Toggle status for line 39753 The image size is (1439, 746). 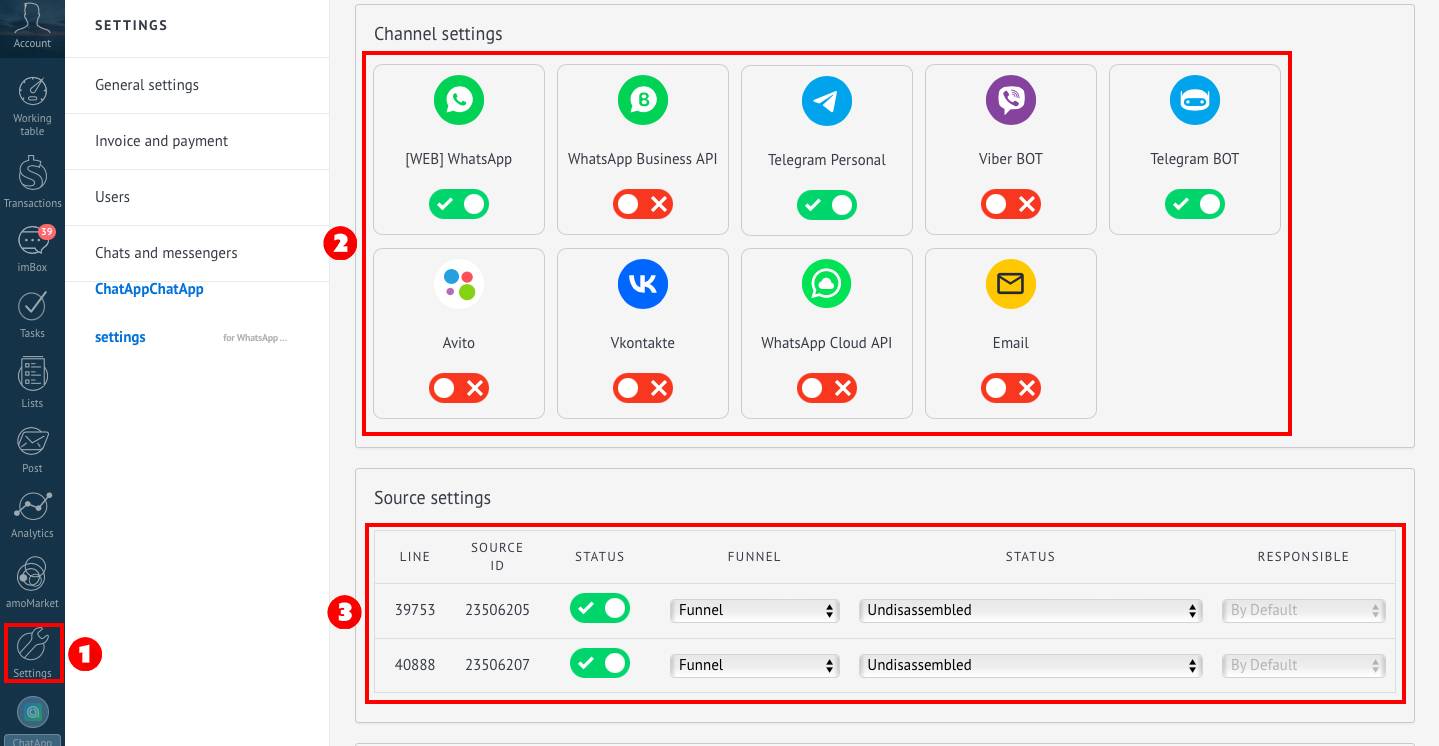599,608
